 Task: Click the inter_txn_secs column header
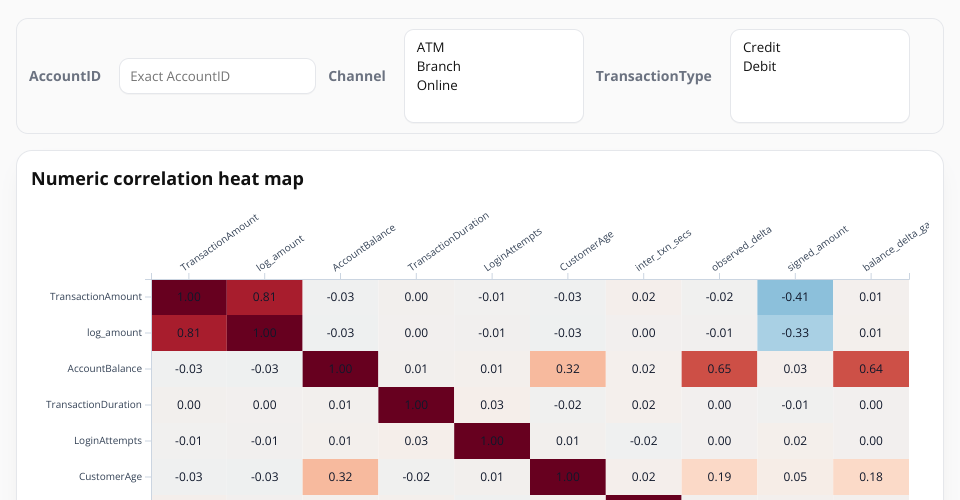click(663, 251)
